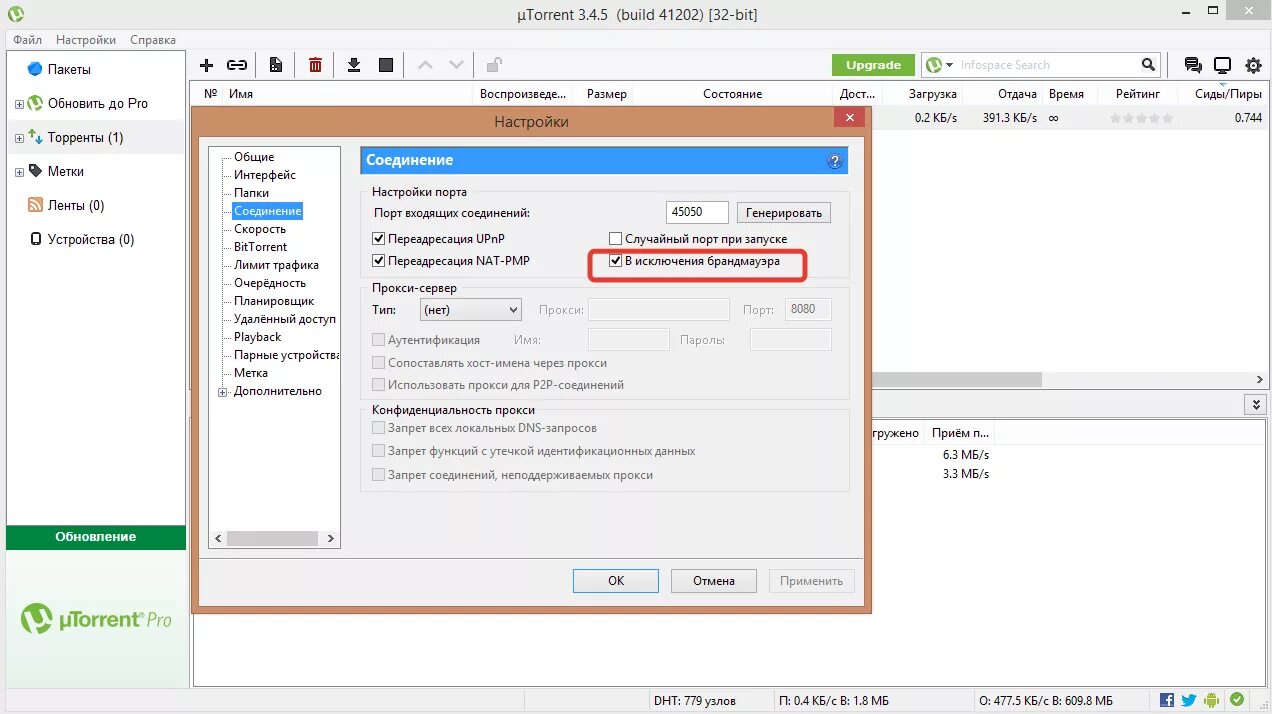1272x714 pixels.
Task: Open the remote monitor icon in toolbar
Action: pos(1222,65)
